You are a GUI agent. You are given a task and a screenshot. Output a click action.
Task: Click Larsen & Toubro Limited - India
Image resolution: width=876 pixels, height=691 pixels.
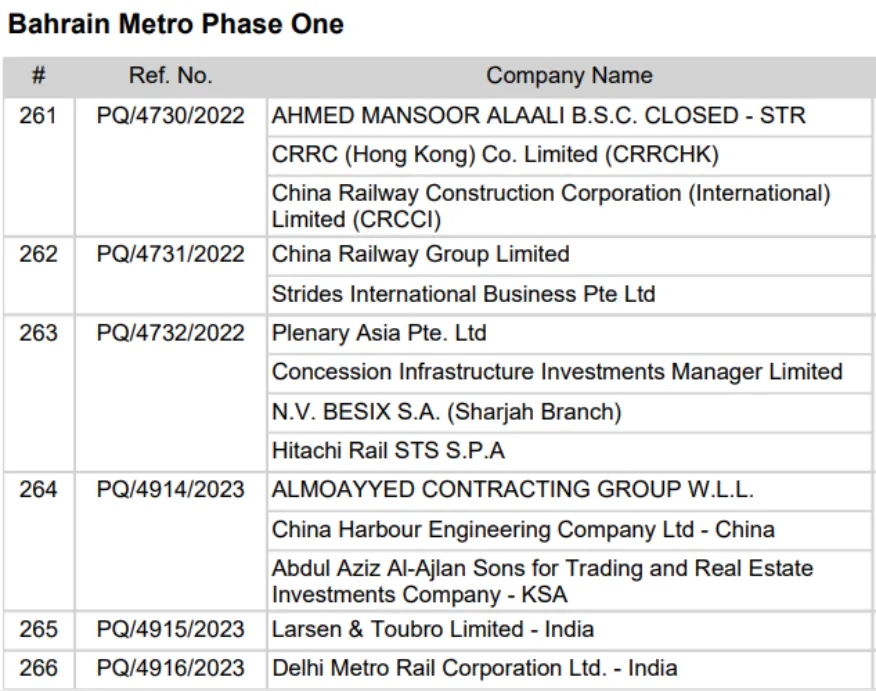[432, 629]
